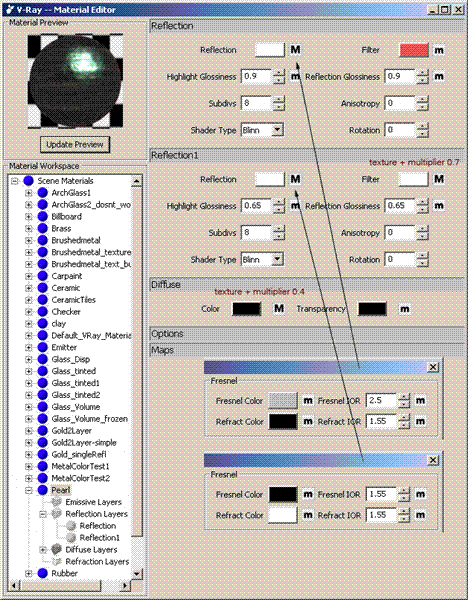
Task: Click the Emissive Layers cube icon
Action: click(57, 502)
